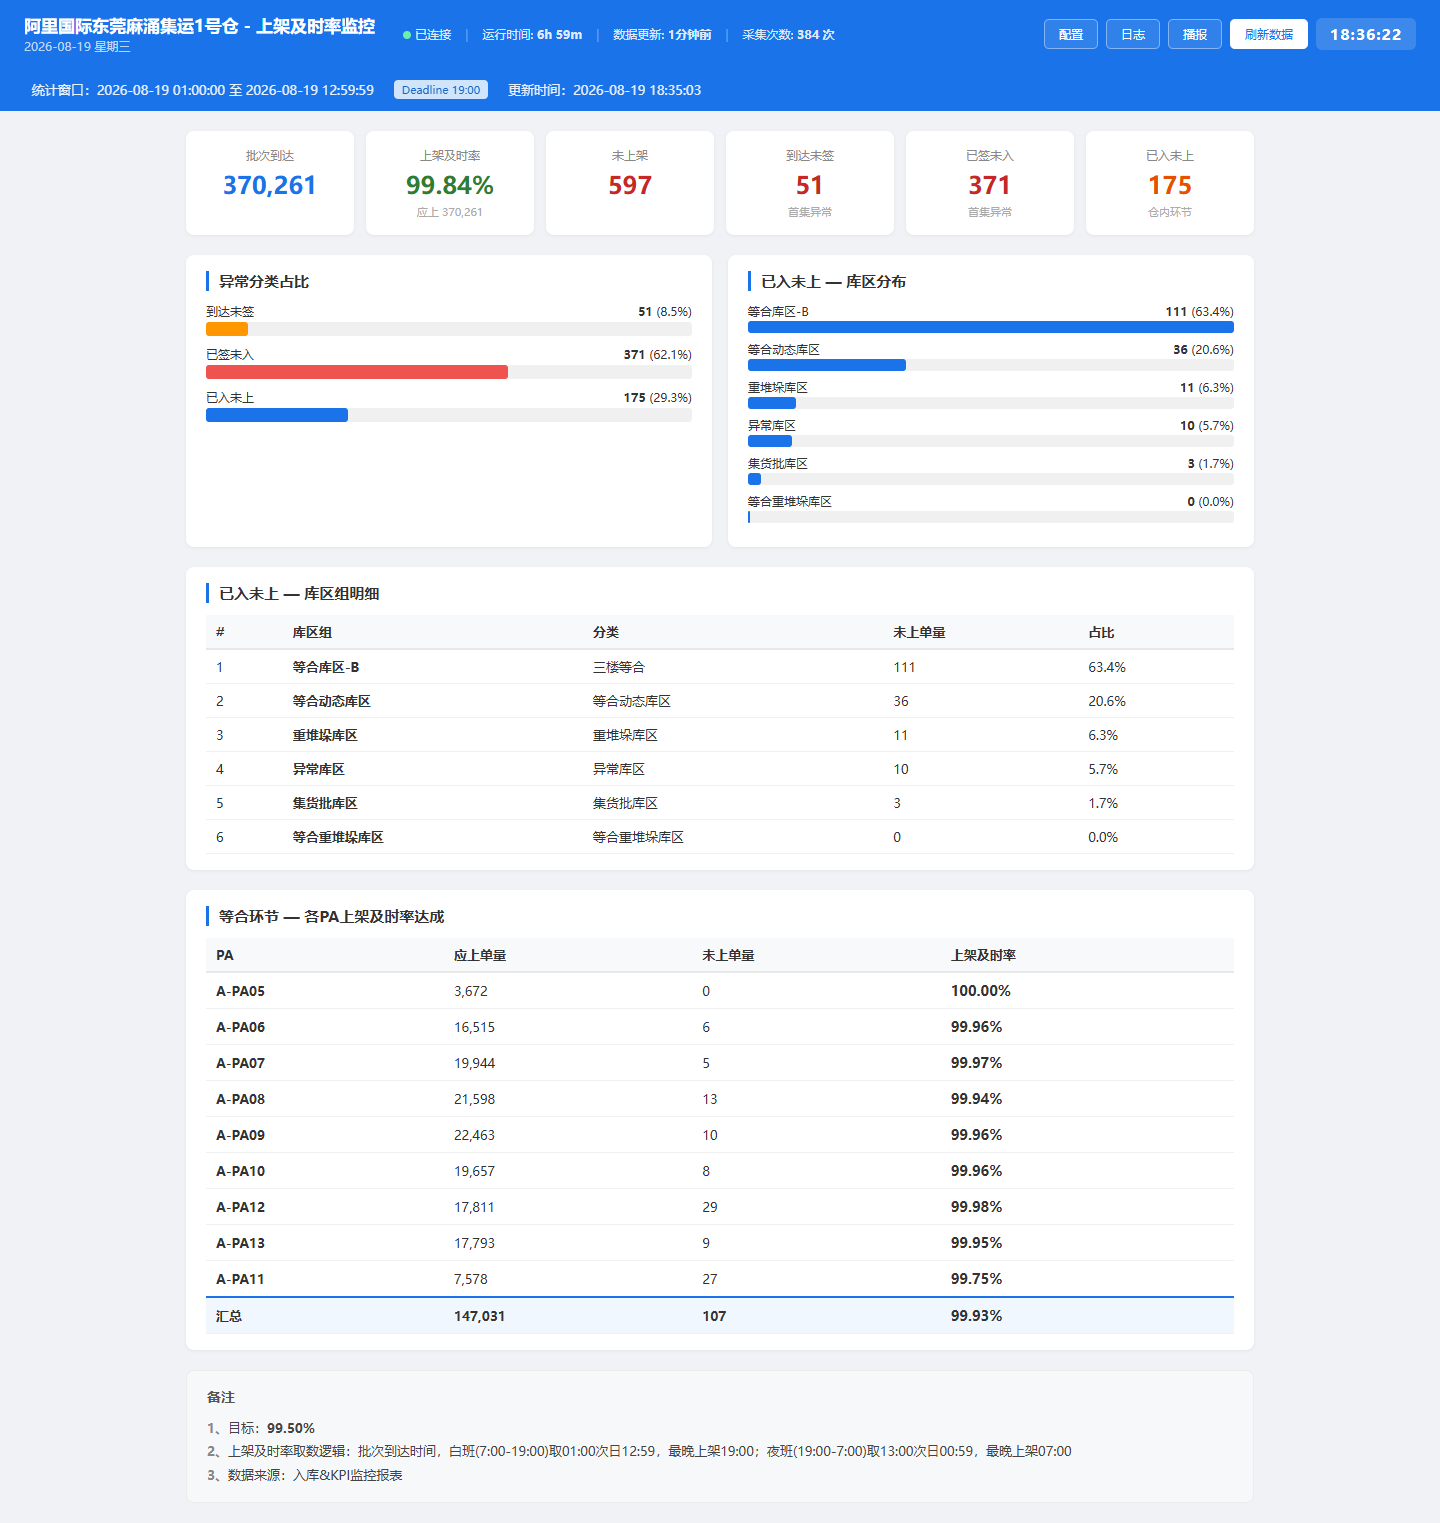The height and width of the screenshot is (1523, 1440).
Task: Select the A-PA11 row
Action: coord(720,1279)
